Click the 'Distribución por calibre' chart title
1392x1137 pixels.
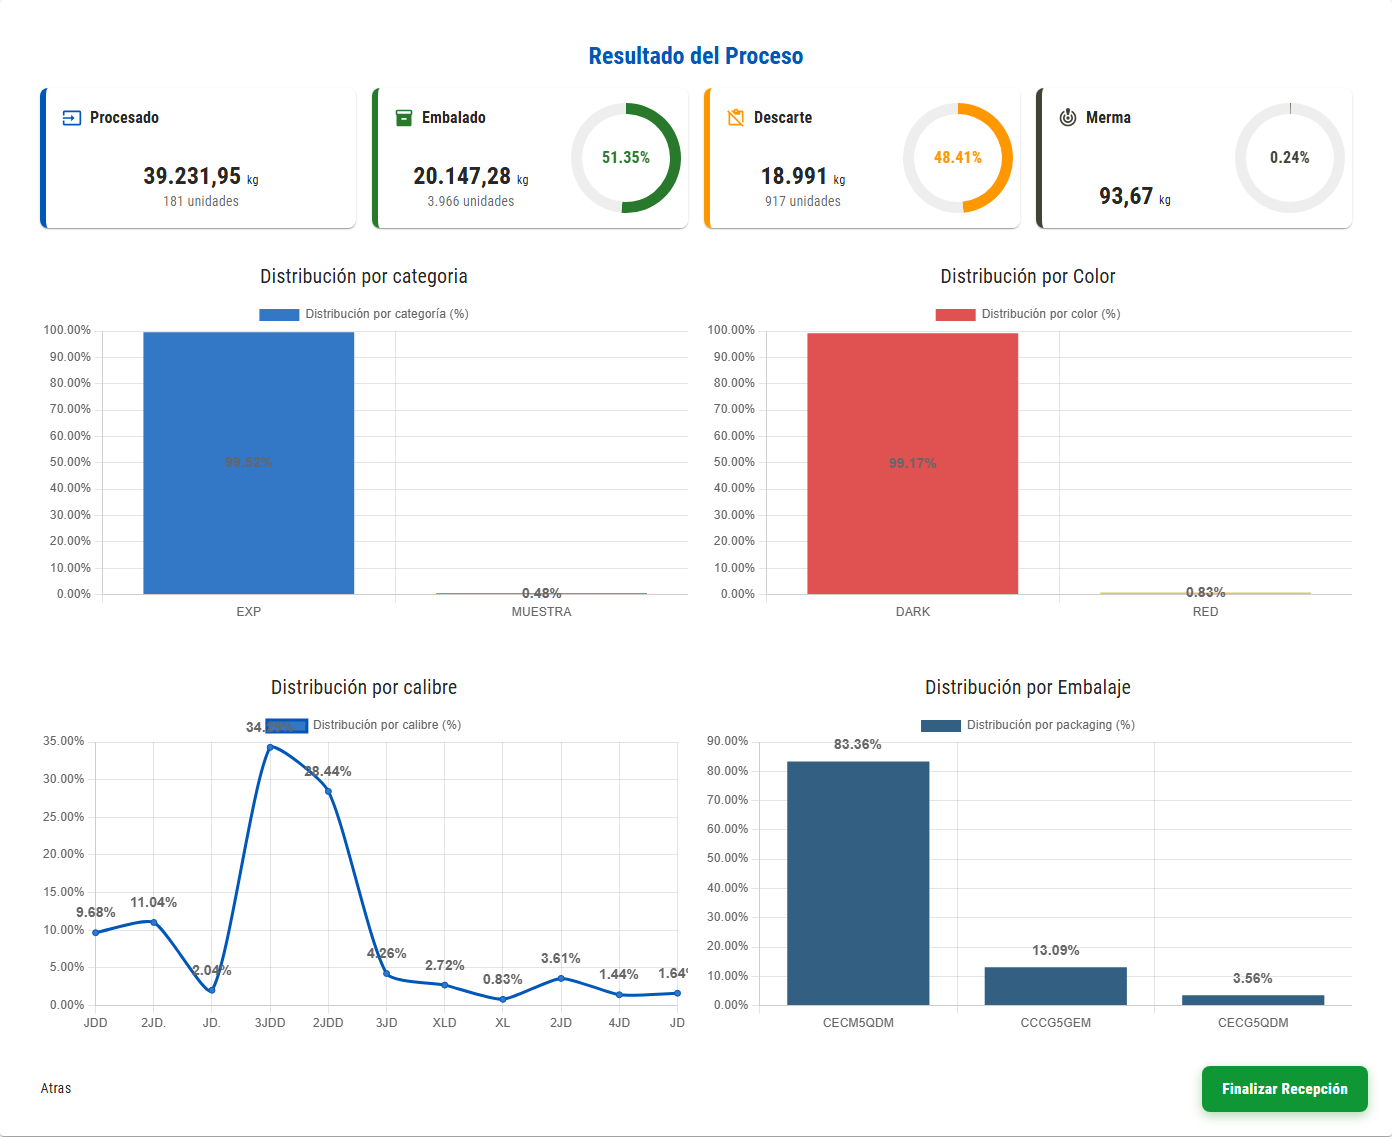pyautogui.click(x=364, y=687)
